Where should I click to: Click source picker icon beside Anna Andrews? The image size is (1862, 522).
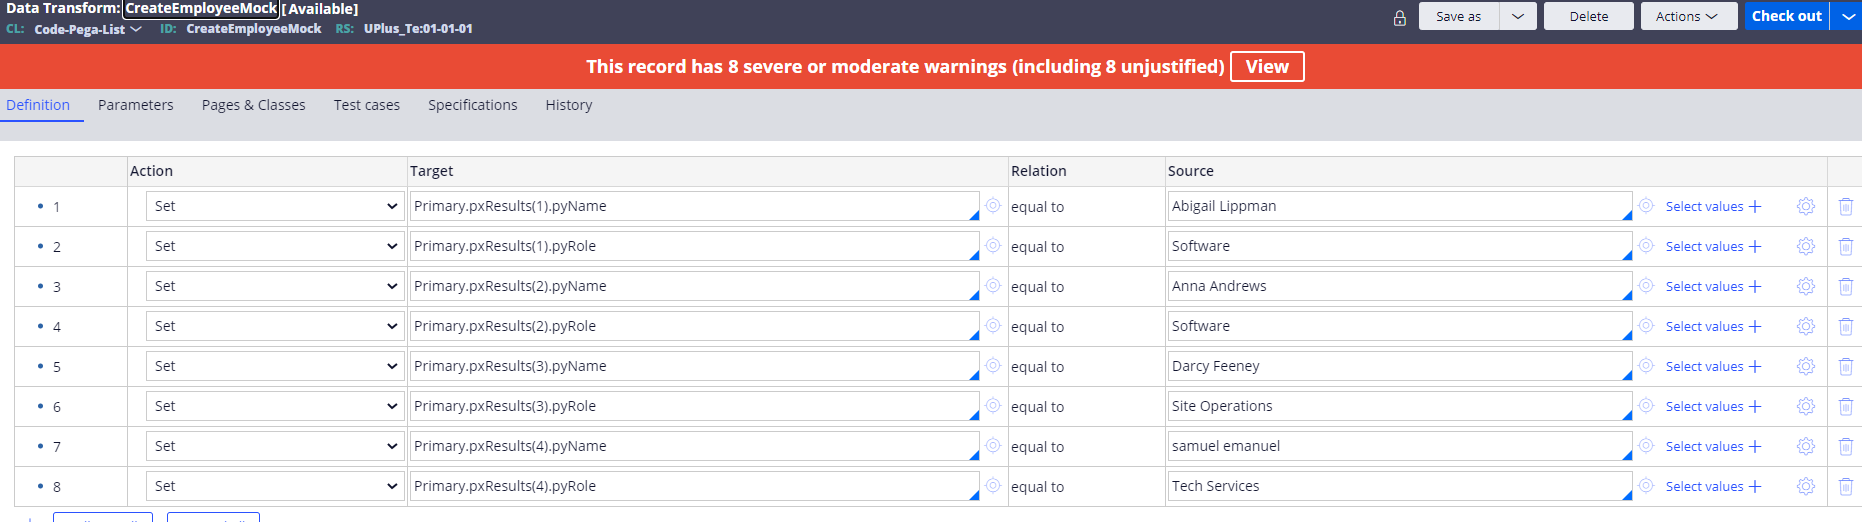click(1646, 285)
